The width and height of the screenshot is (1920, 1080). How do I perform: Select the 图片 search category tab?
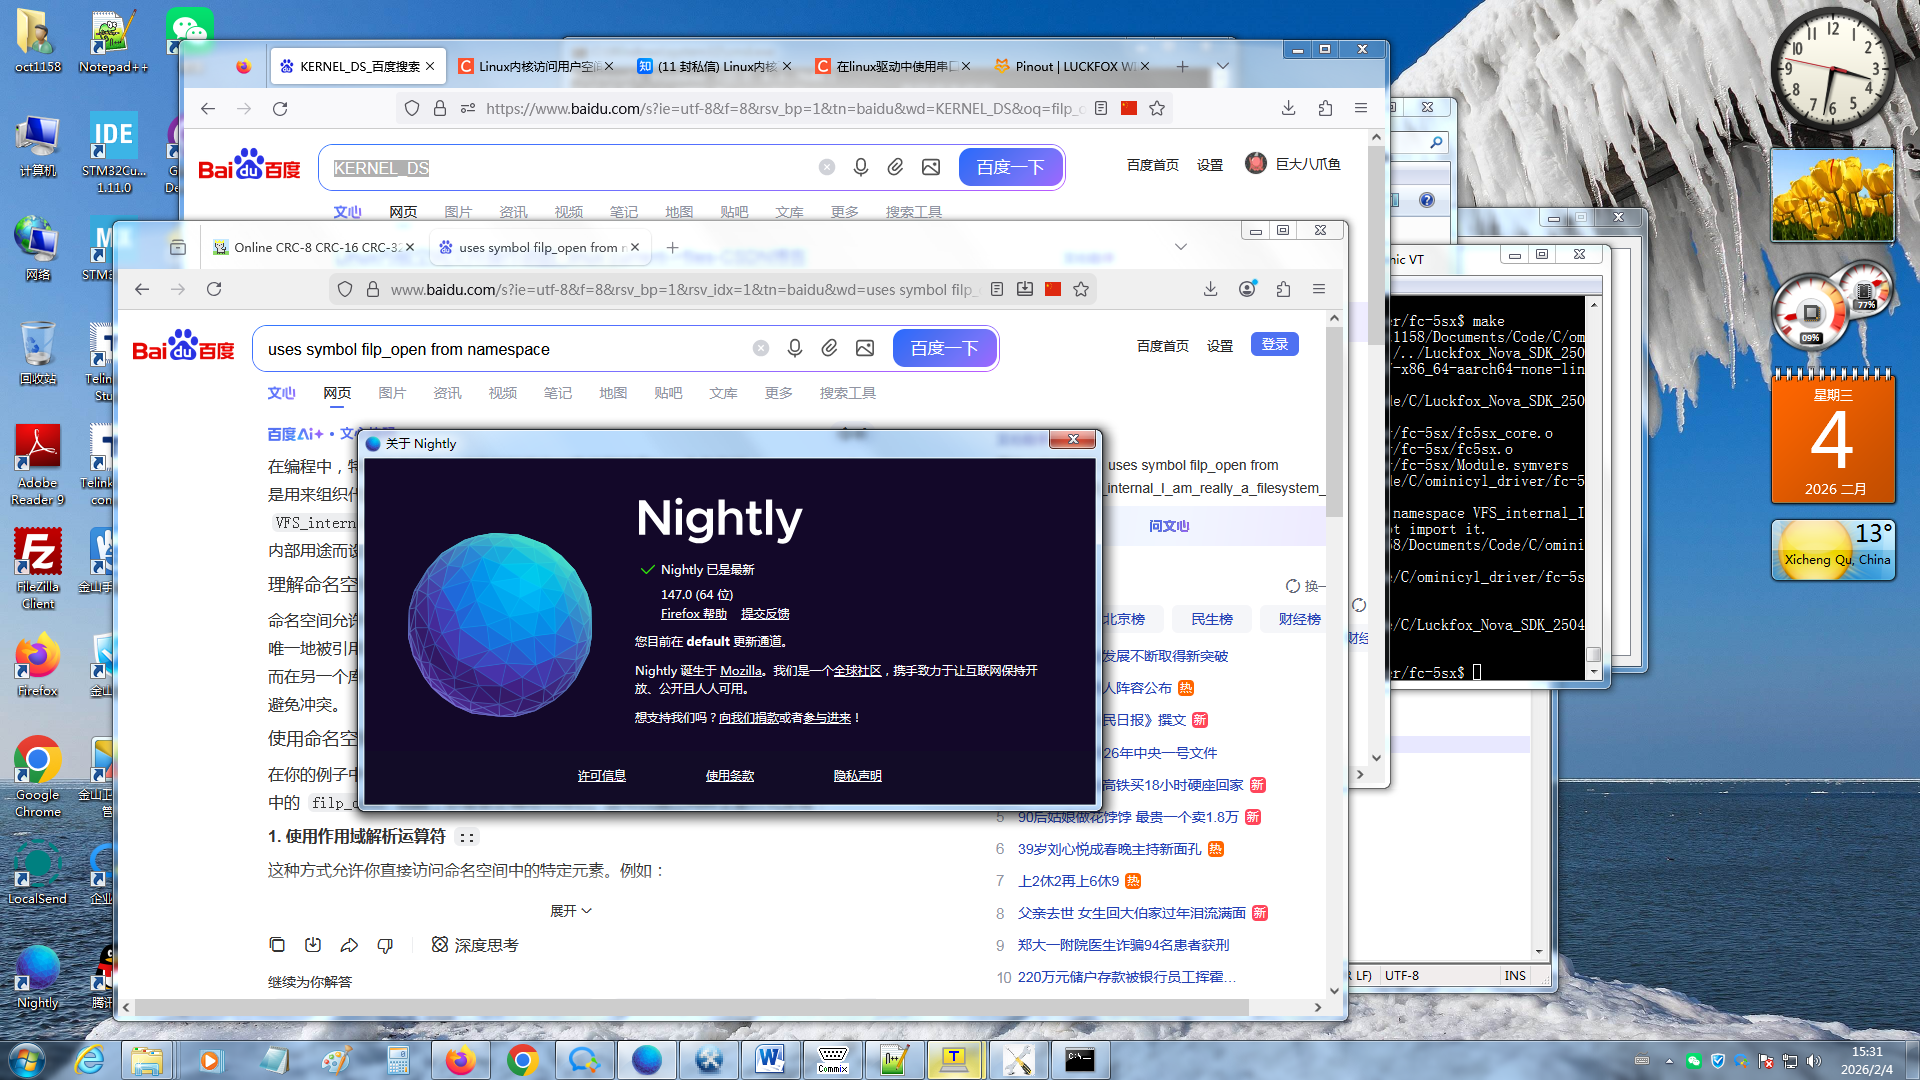[x=392, y=393]
